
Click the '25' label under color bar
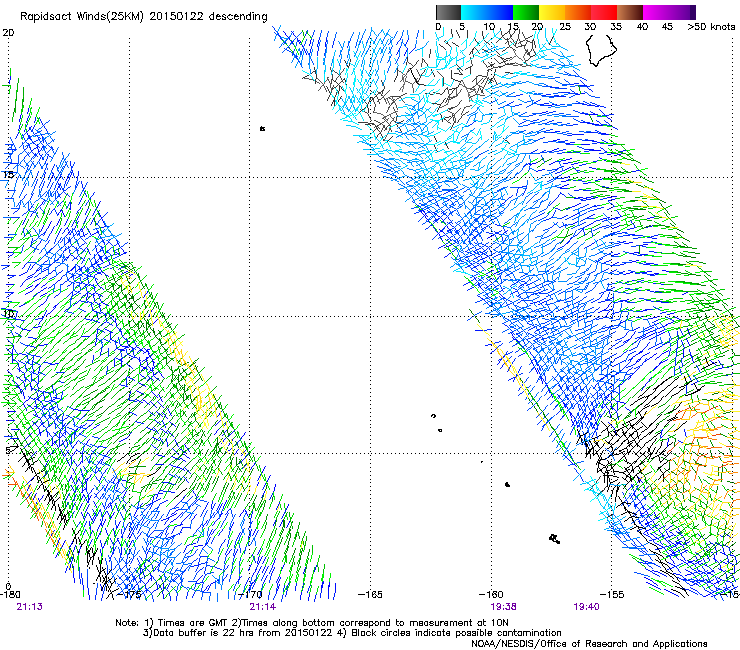click(565, 26)
